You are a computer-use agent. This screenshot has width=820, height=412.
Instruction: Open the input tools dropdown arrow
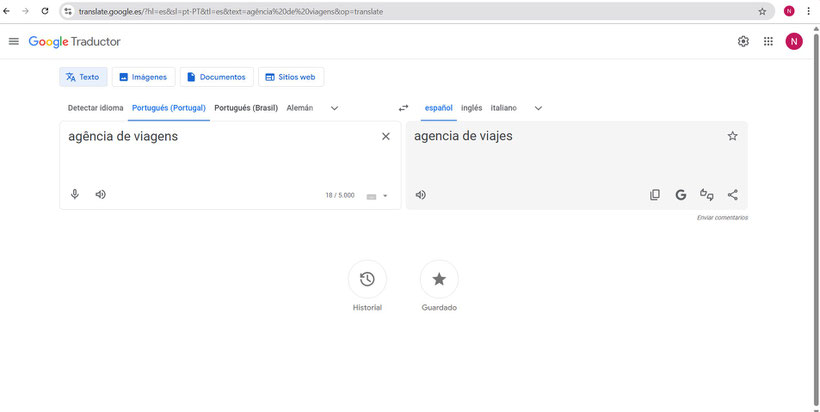click(385, 196)
